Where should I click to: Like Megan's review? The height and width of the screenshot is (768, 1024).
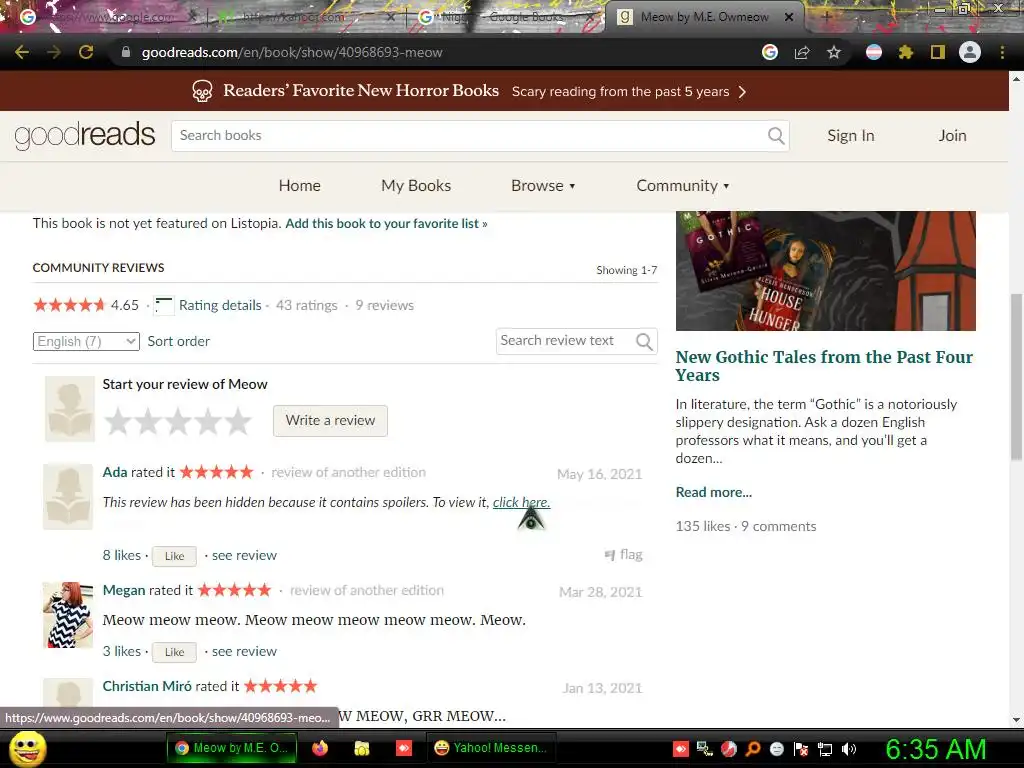[174, 652]
